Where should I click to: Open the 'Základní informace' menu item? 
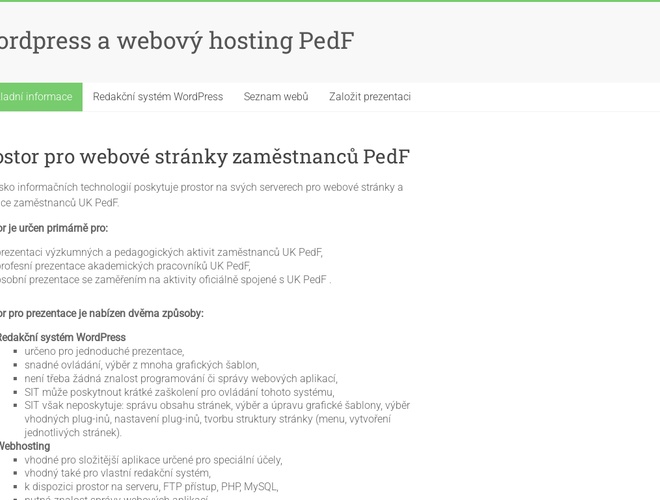coord(37,97)
